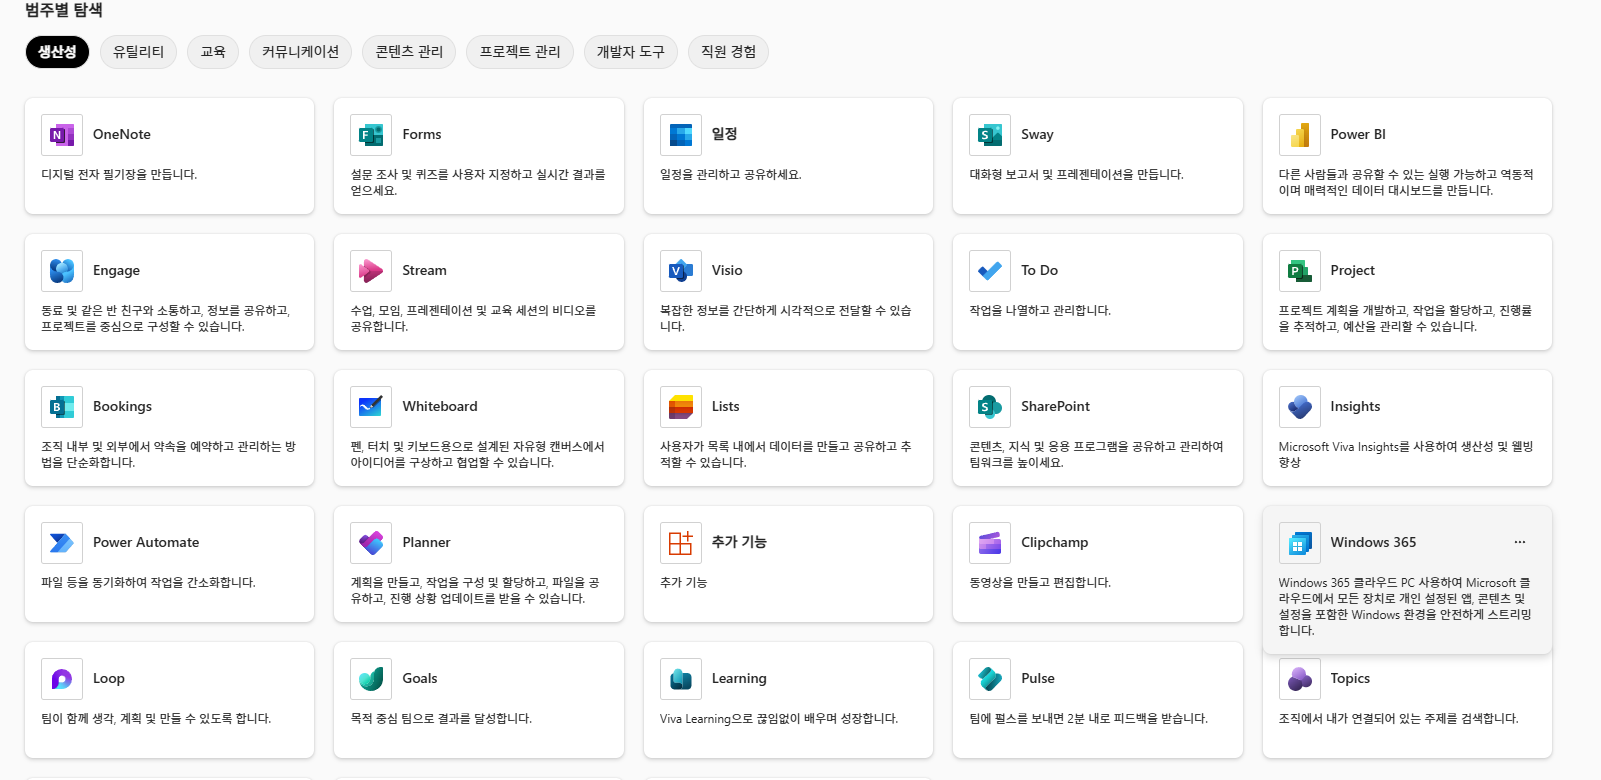The width and height of the screenshot is (1601, 780).
Task: Click the 범주별 탐색 heading
Action: pos(64,10)
